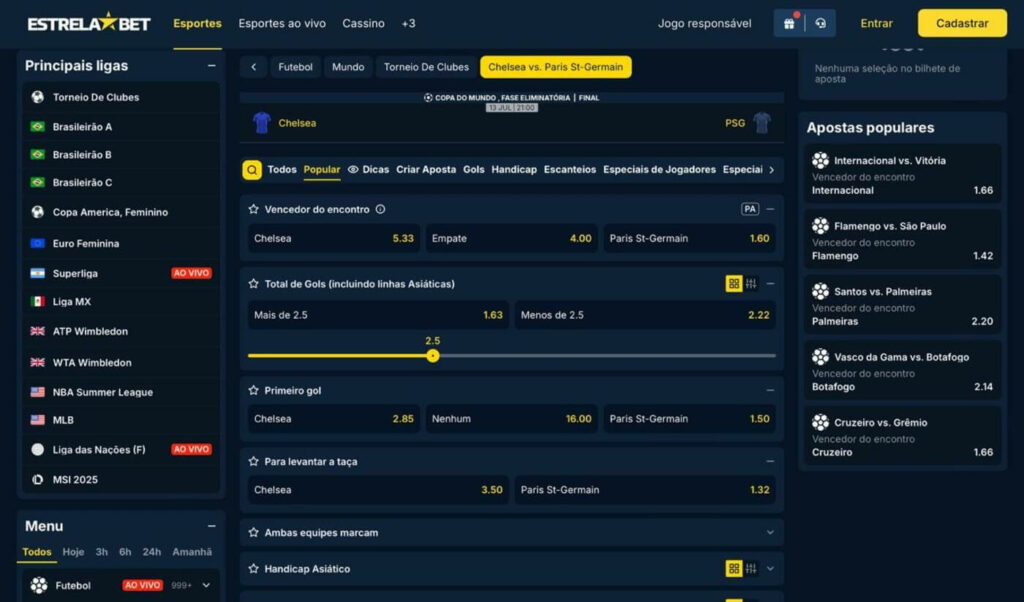
Task: Click Torneio De Clubes soccer ball icon
Action: click(38, 97)
